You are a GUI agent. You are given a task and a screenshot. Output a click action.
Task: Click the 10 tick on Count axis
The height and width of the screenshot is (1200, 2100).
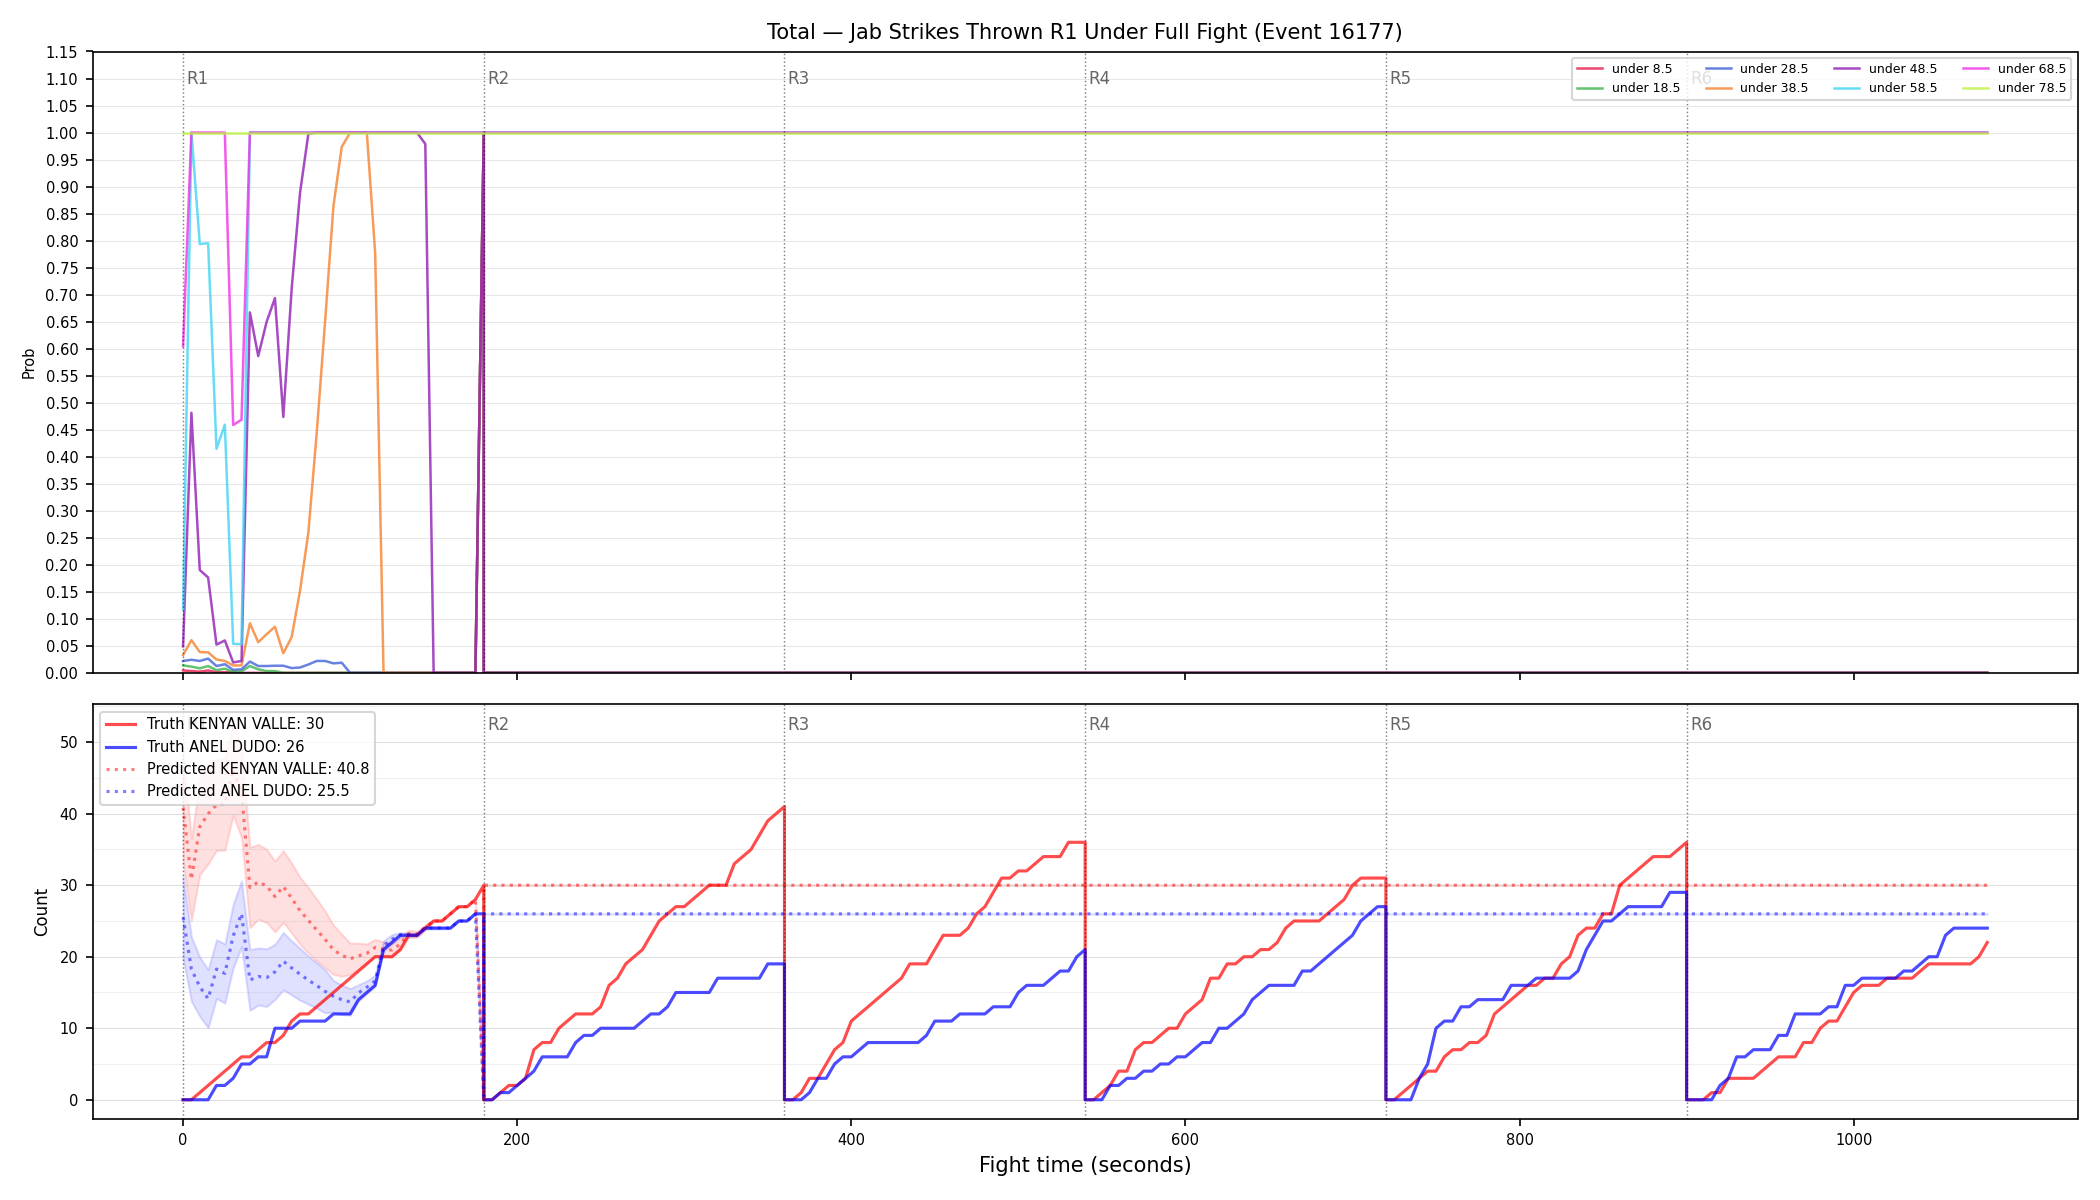coord(69,1028)
